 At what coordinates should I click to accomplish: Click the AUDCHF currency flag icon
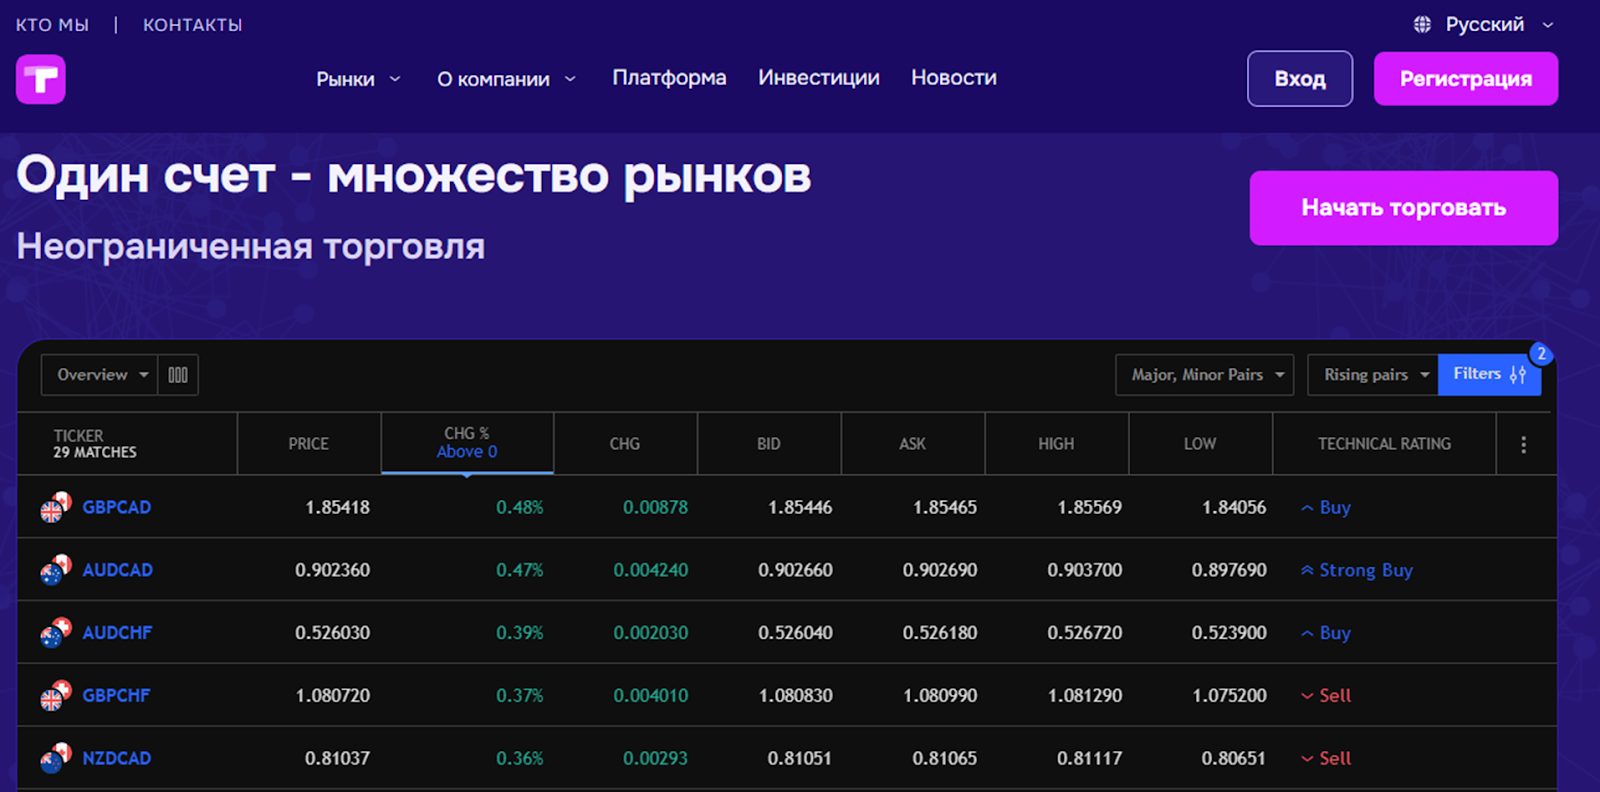[x=56, y=633]
